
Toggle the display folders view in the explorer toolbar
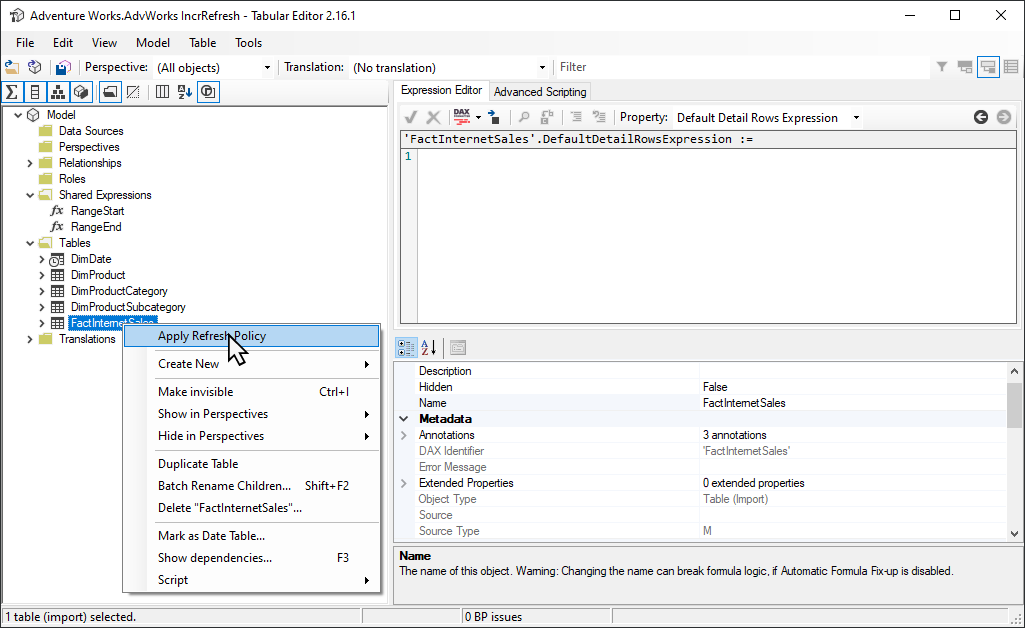click(x=110, y=91)
